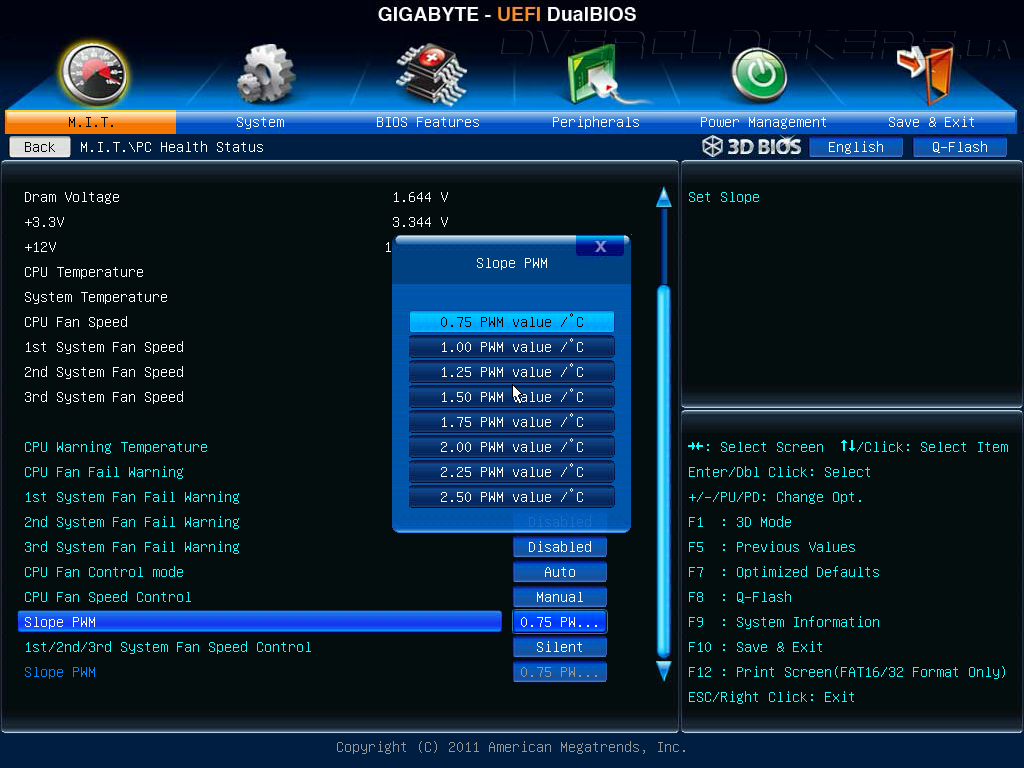Click the 1st System Fan Speed row
Viewport: 1024px width, 768px height.
[104, 347]
